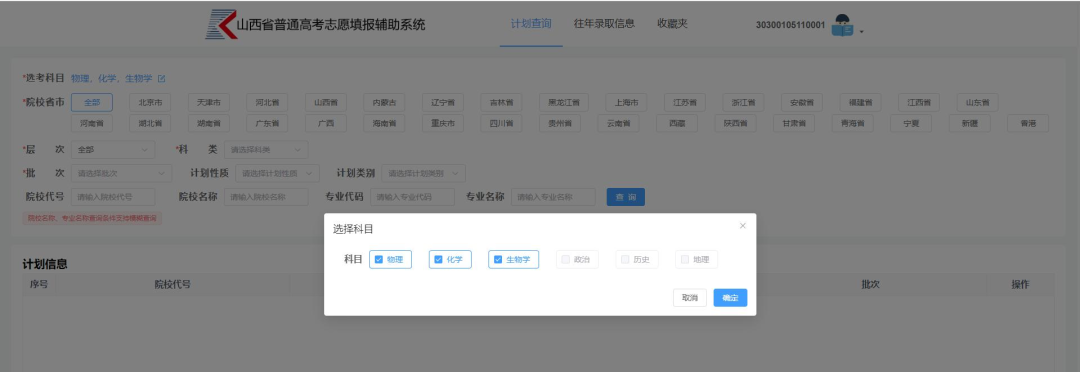Open the user avatar menu
The height and width of the screenshot is (372, 1080).
(x=842, y=25)
